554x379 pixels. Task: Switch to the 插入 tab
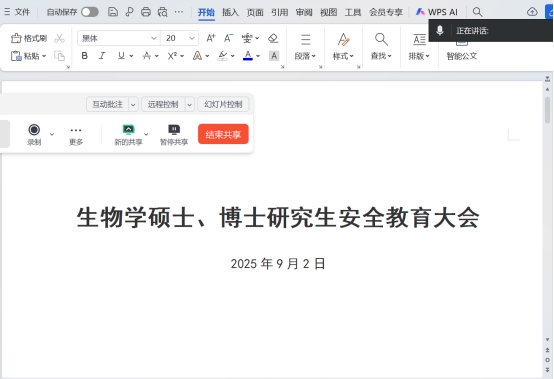[x=230, y=12]
